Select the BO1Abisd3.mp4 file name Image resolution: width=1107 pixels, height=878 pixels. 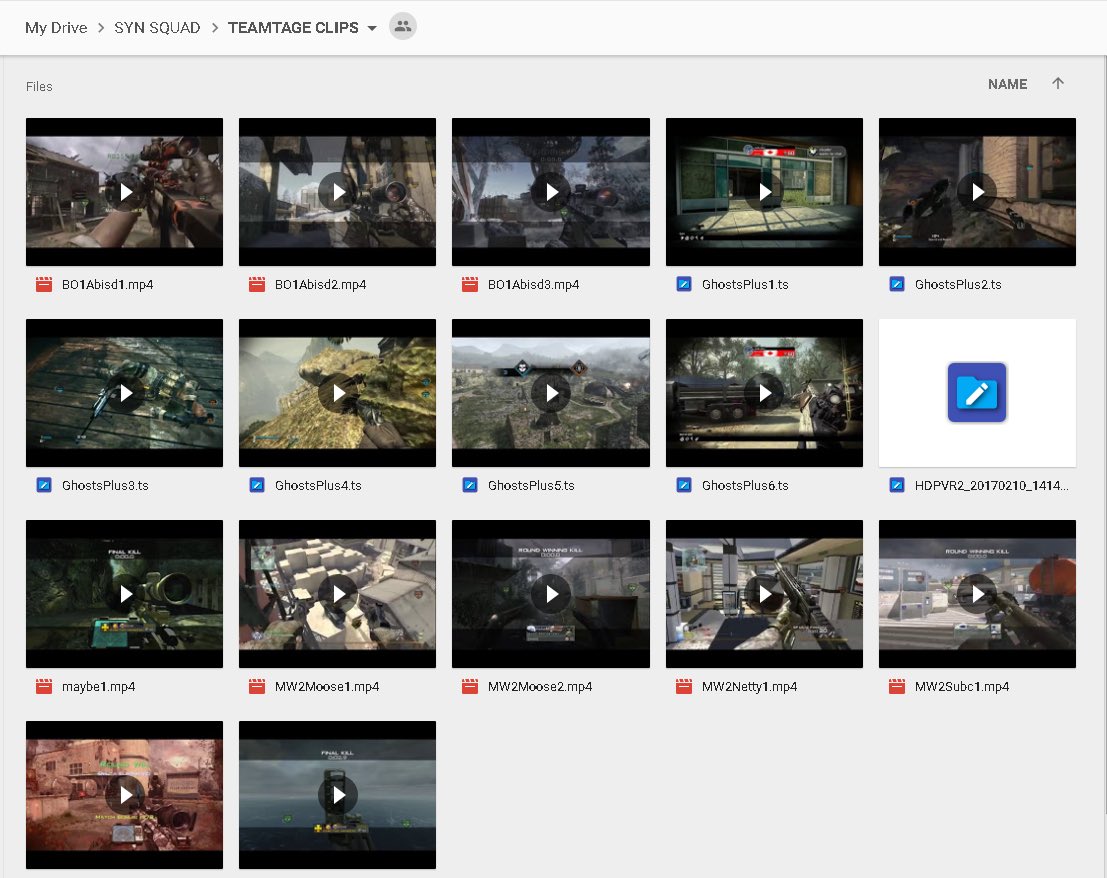[x=534, y=284]
